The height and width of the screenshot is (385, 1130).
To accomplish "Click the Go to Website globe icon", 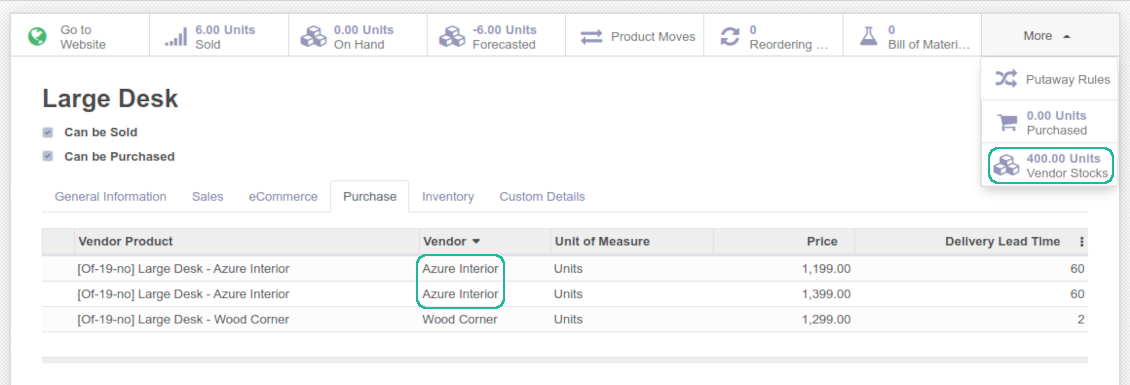I will [37, 36].
